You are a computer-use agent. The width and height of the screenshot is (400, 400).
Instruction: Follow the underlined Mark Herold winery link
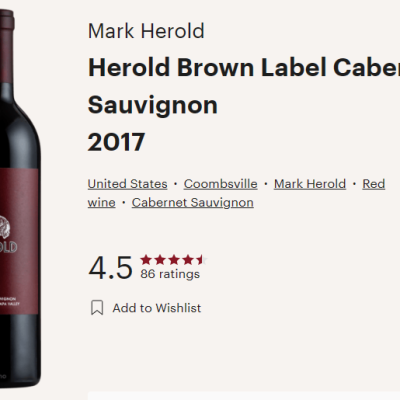[310, 184]
